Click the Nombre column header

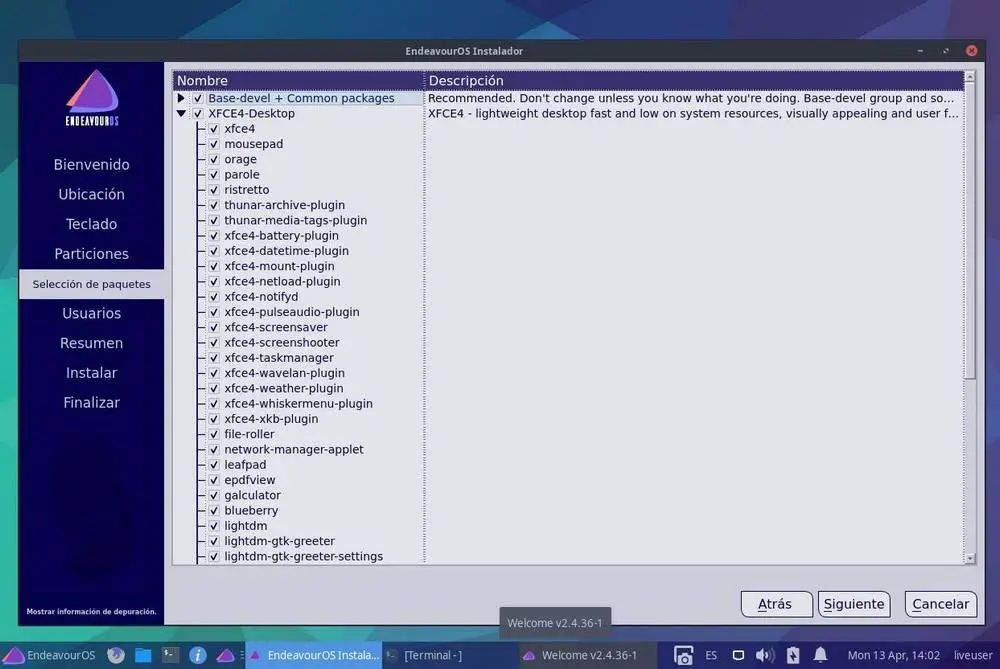pyautogui.click(x=298, y=80)
